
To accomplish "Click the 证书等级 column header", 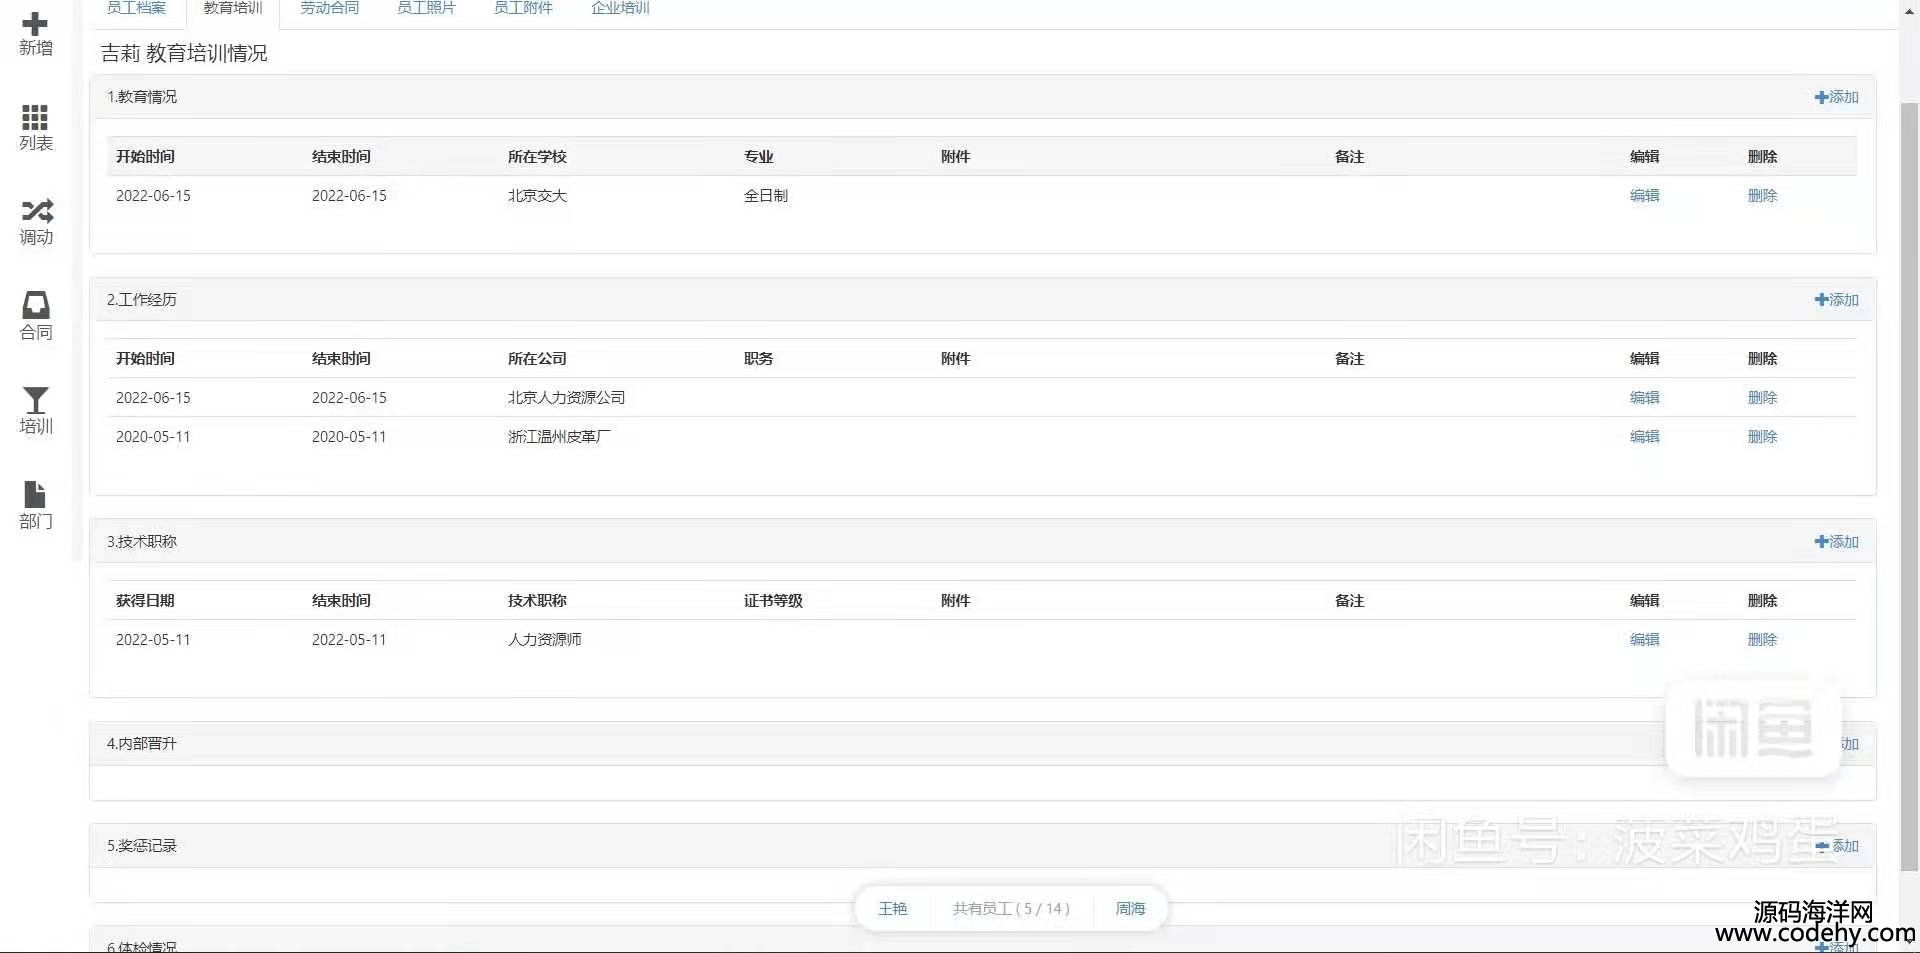I will click(773, 601).
